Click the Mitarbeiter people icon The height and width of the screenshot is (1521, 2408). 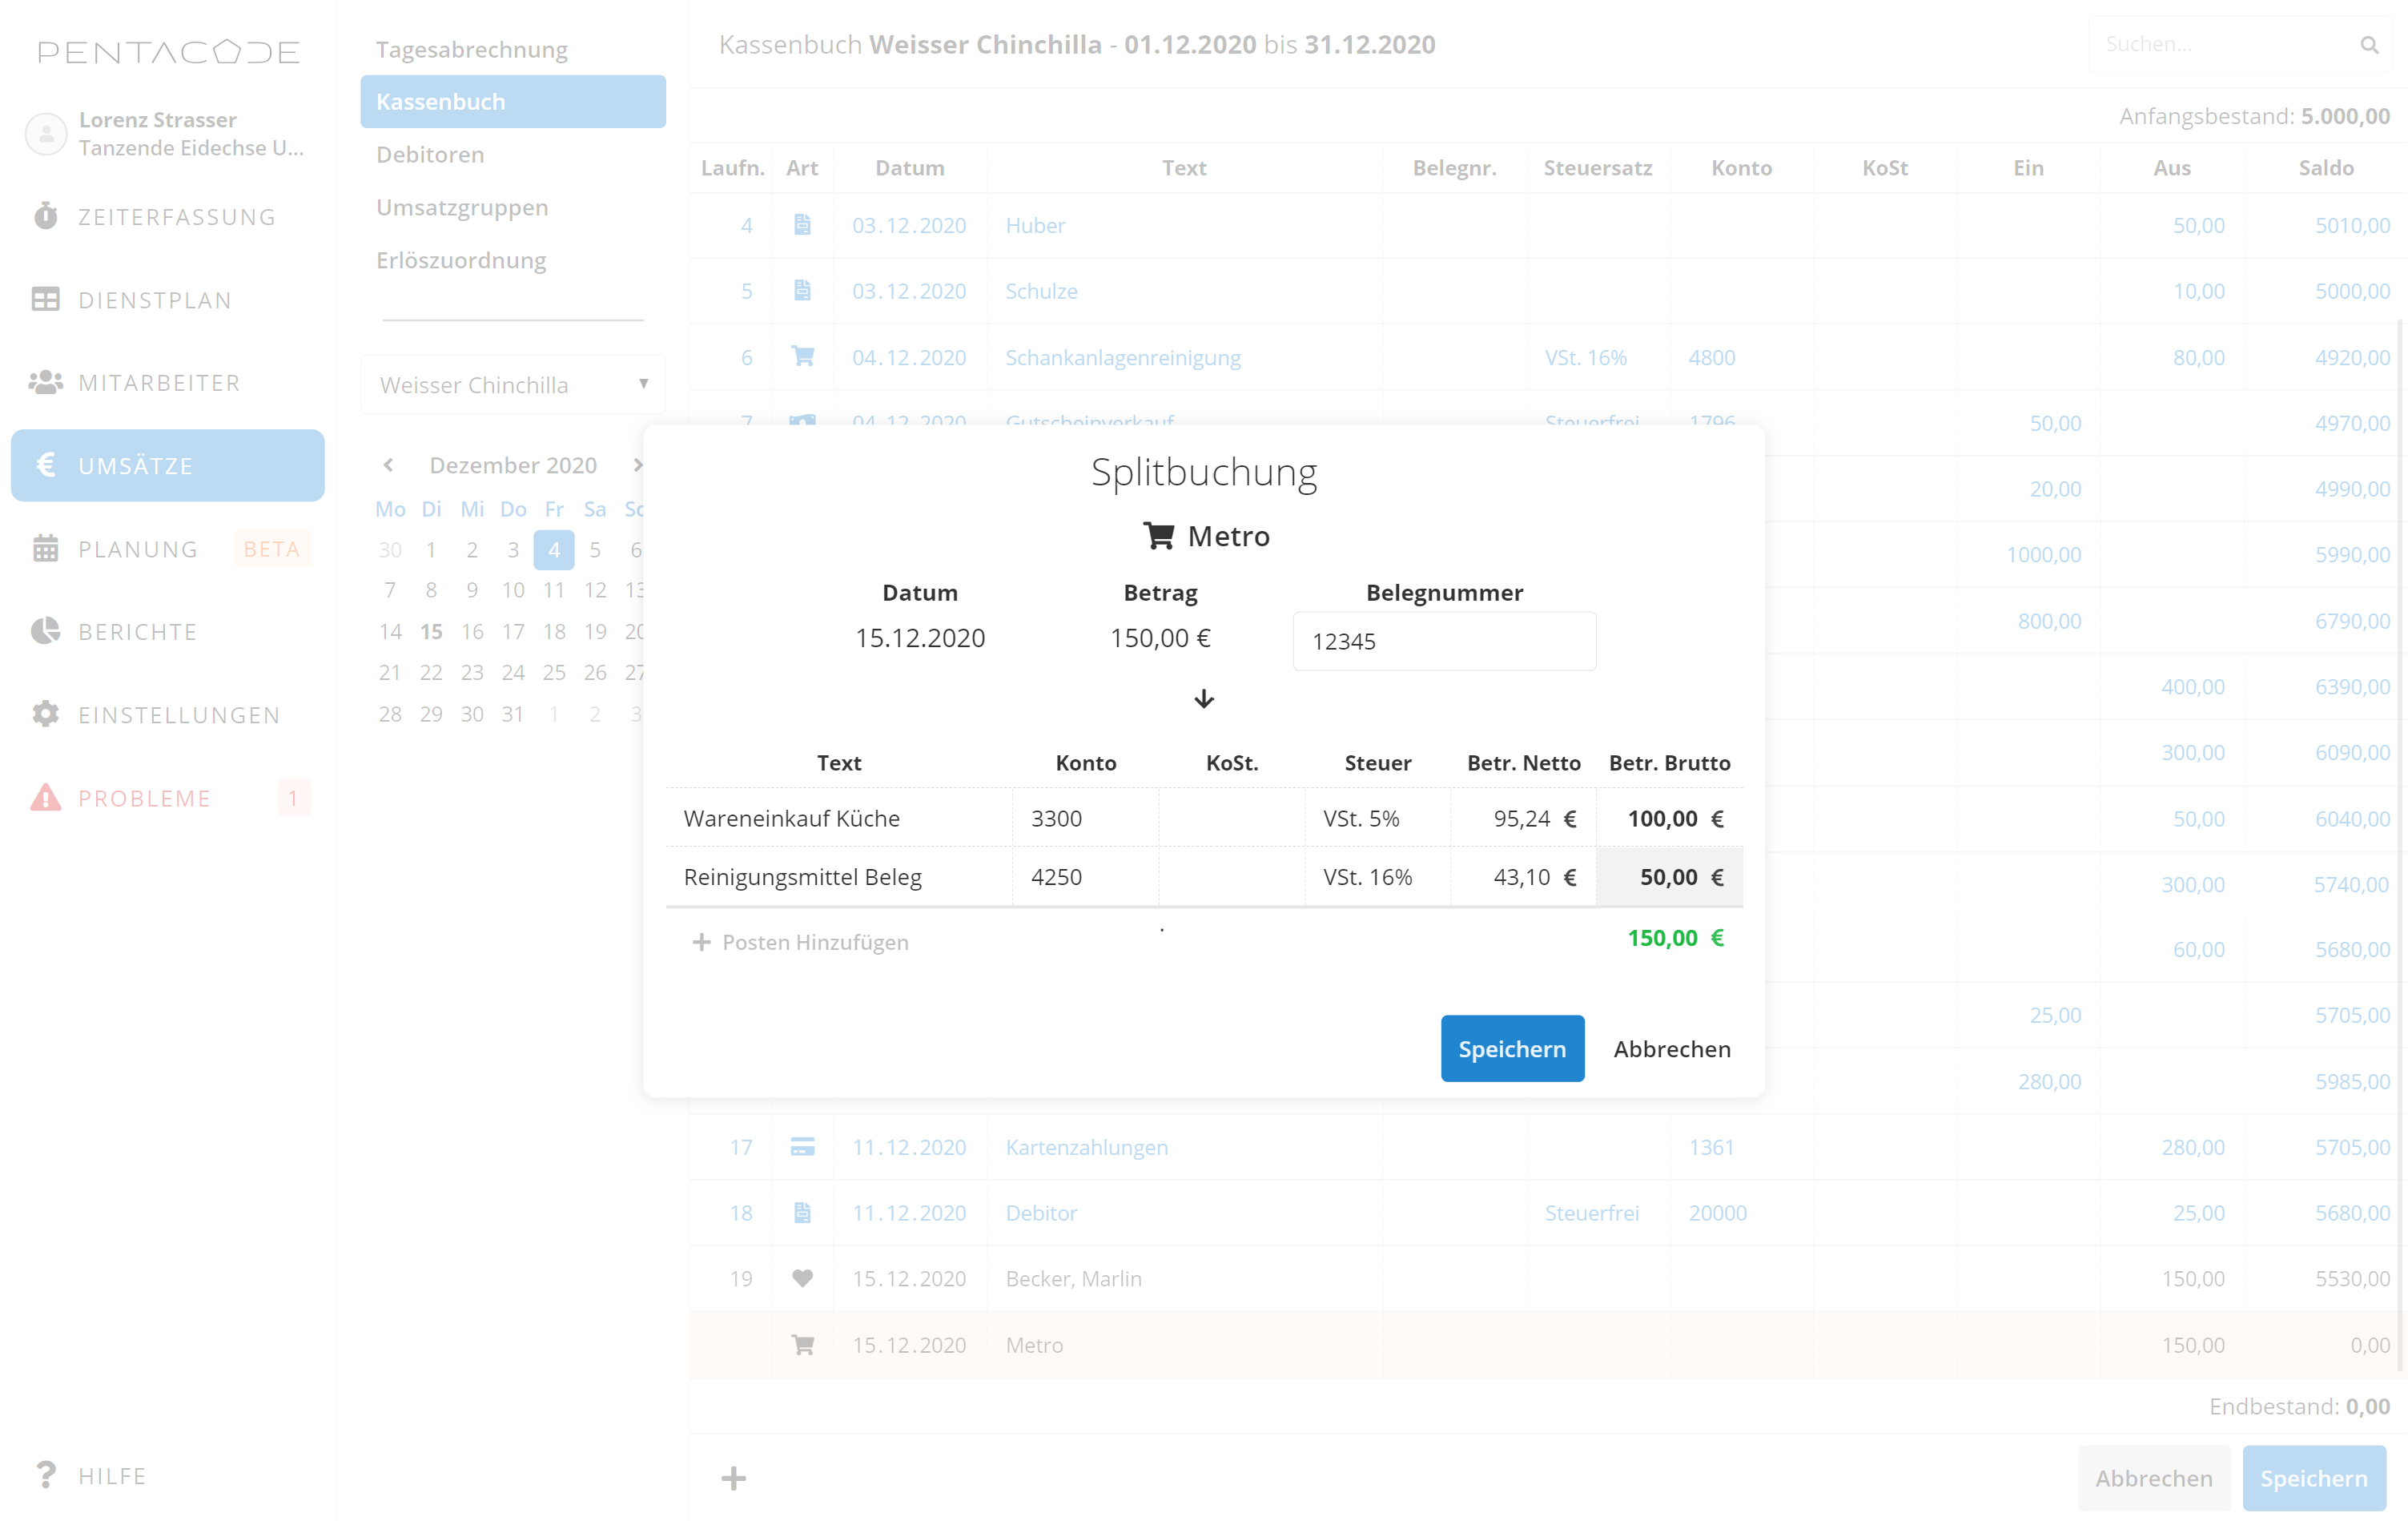coord(45,382)
